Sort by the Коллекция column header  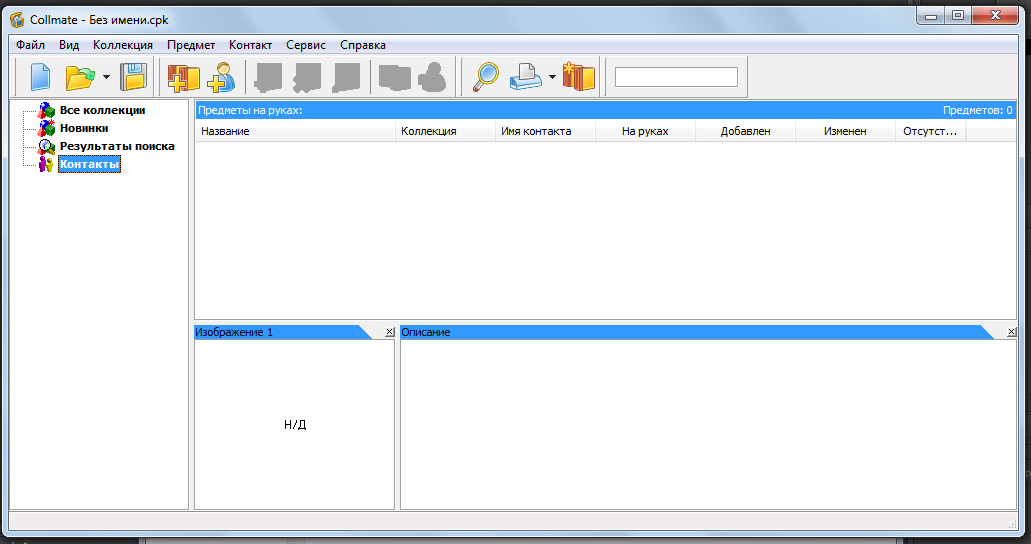(445, 131)
